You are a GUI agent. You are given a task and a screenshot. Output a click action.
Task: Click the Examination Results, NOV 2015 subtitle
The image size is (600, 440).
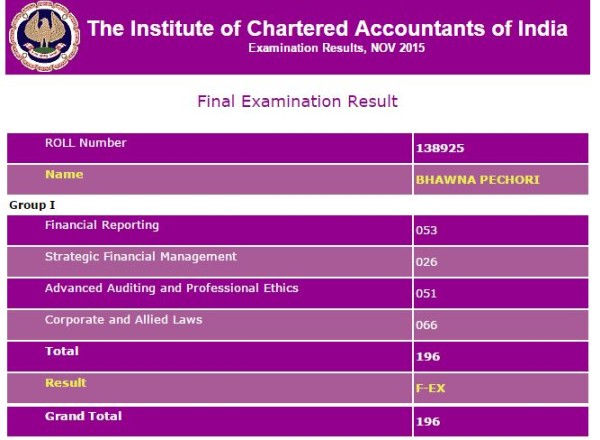[x=327, y=47]
